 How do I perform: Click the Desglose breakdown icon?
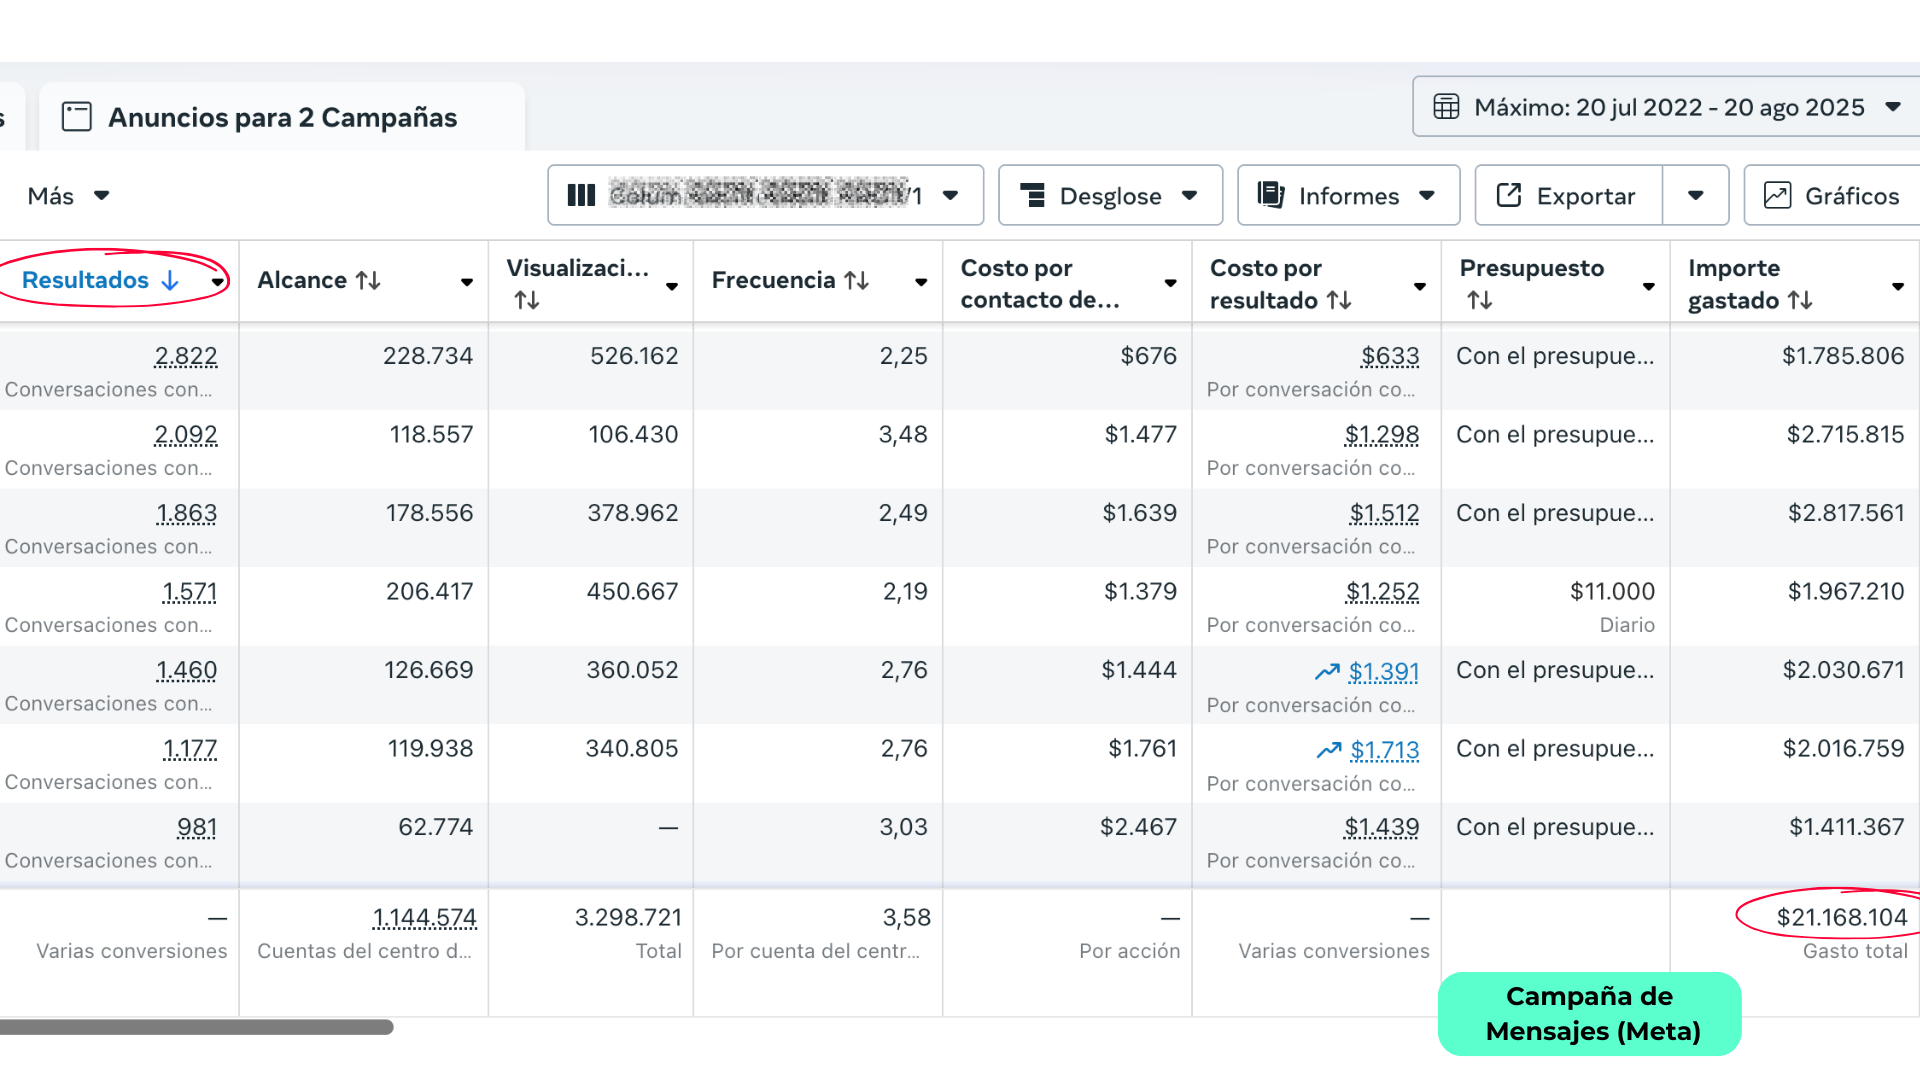tap(1032, 195)
